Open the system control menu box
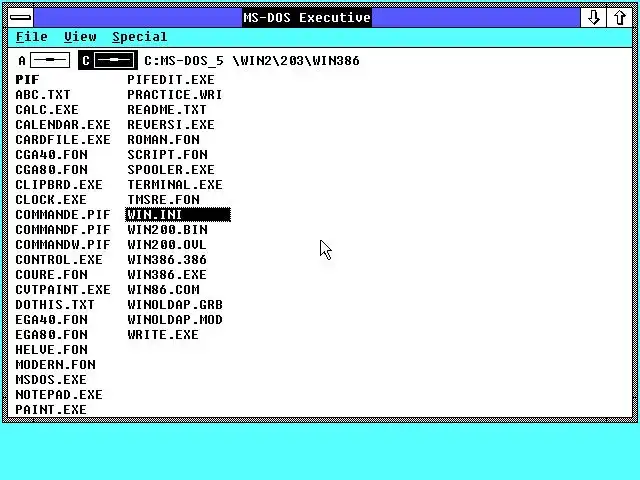This screenshot has width=640, height=480. [20, 18]
